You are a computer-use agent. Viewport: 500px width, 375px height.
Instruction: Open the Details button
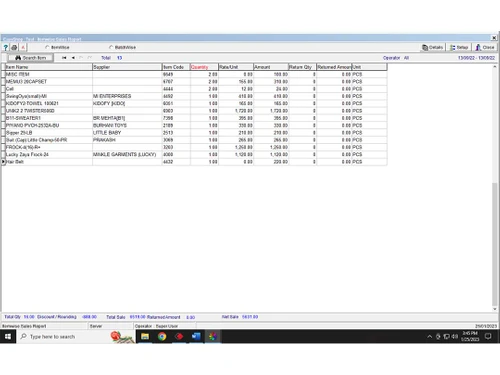433,47
